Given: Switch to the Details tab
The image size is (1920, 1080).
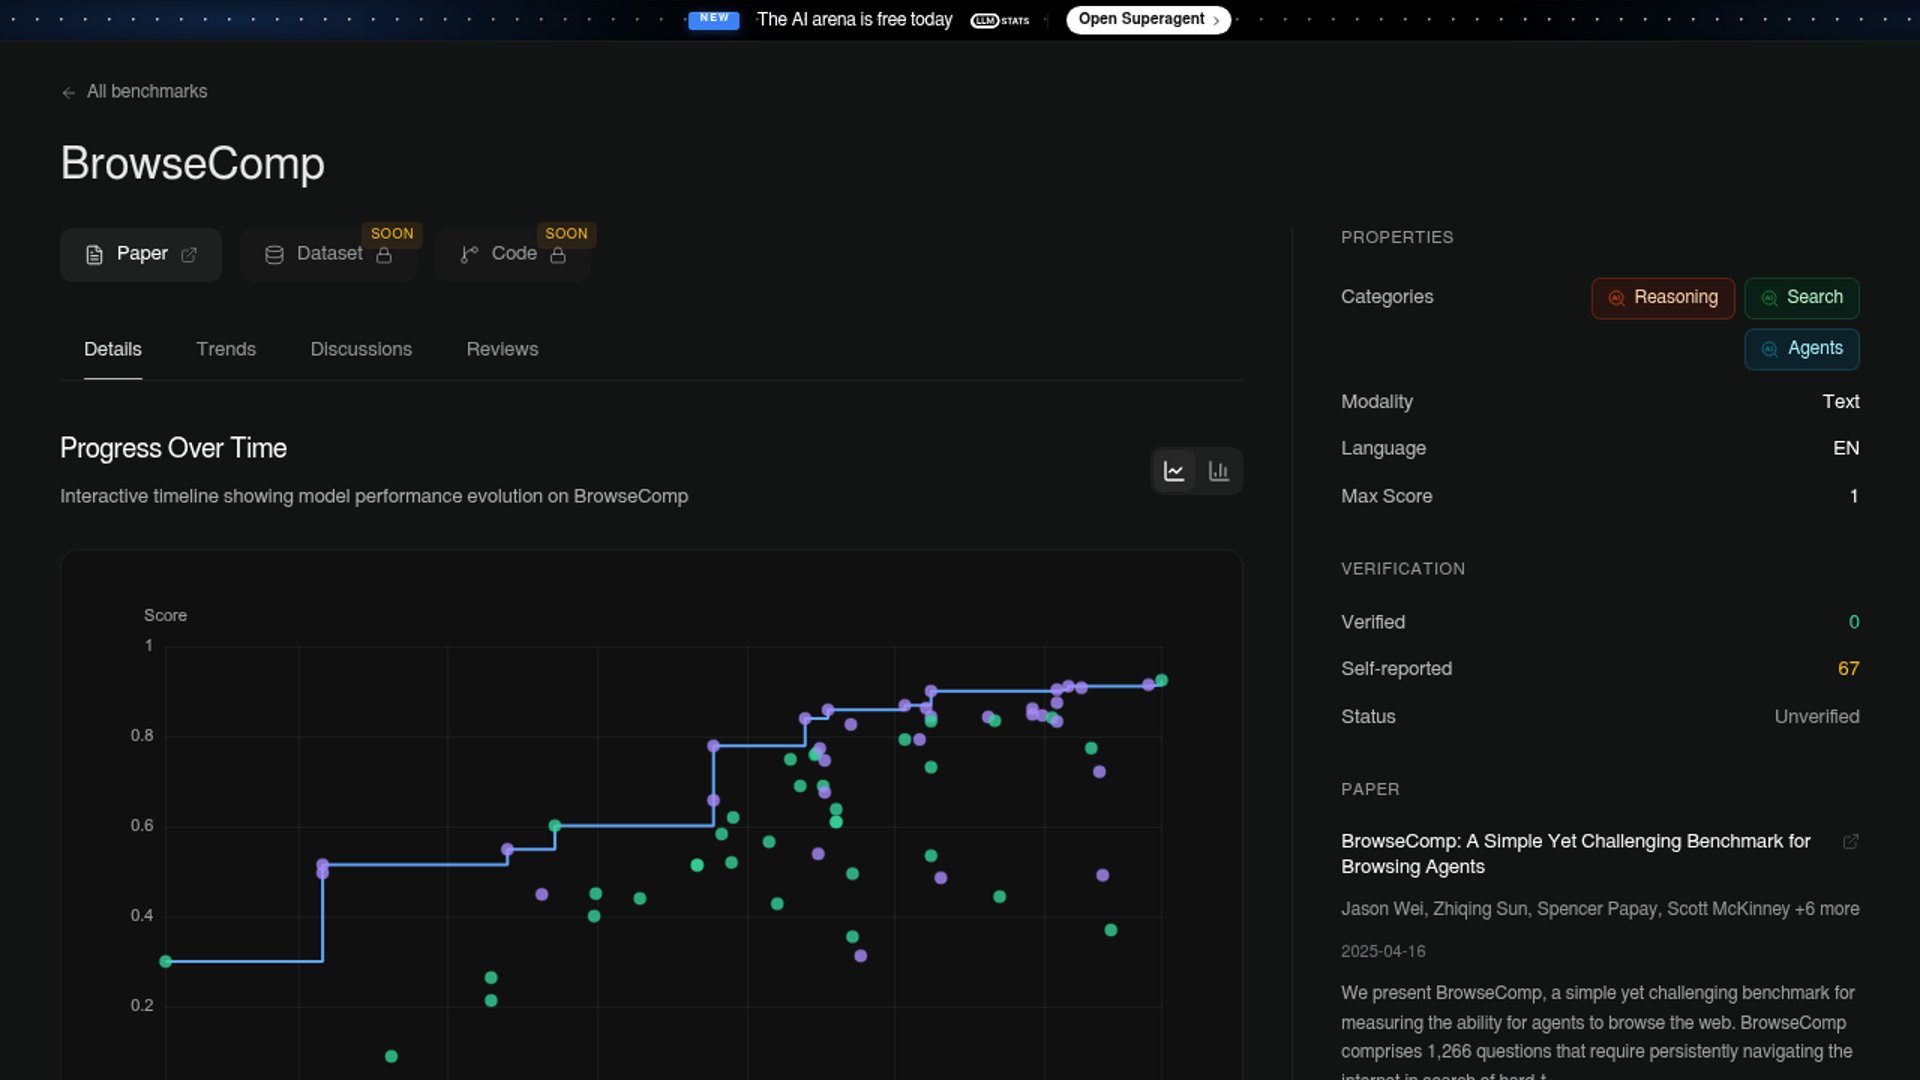Looking at the screenshot, I should (113, 349).
